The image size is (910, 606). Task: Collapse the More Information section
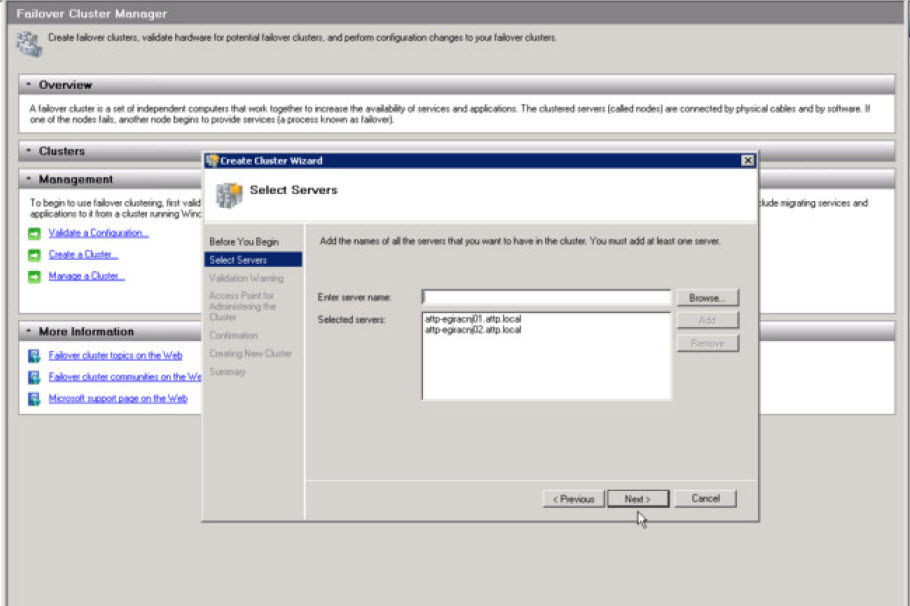tap(28, 331)
